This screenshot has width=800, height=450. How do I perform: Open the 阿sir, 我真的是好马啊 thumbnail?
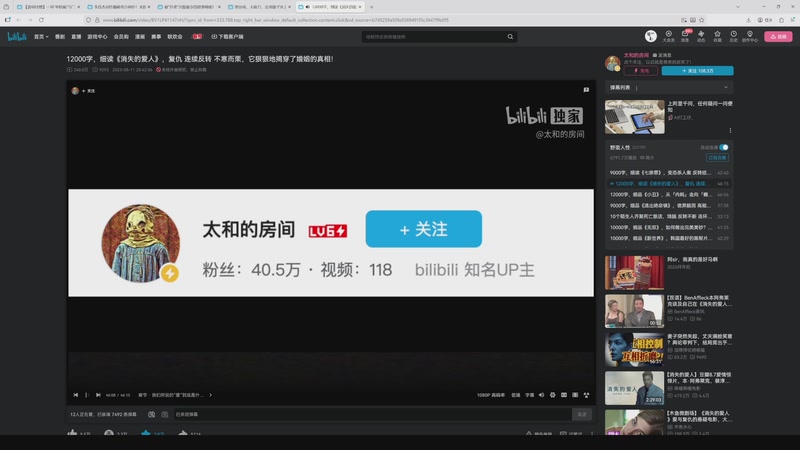(x=635, y=273)
